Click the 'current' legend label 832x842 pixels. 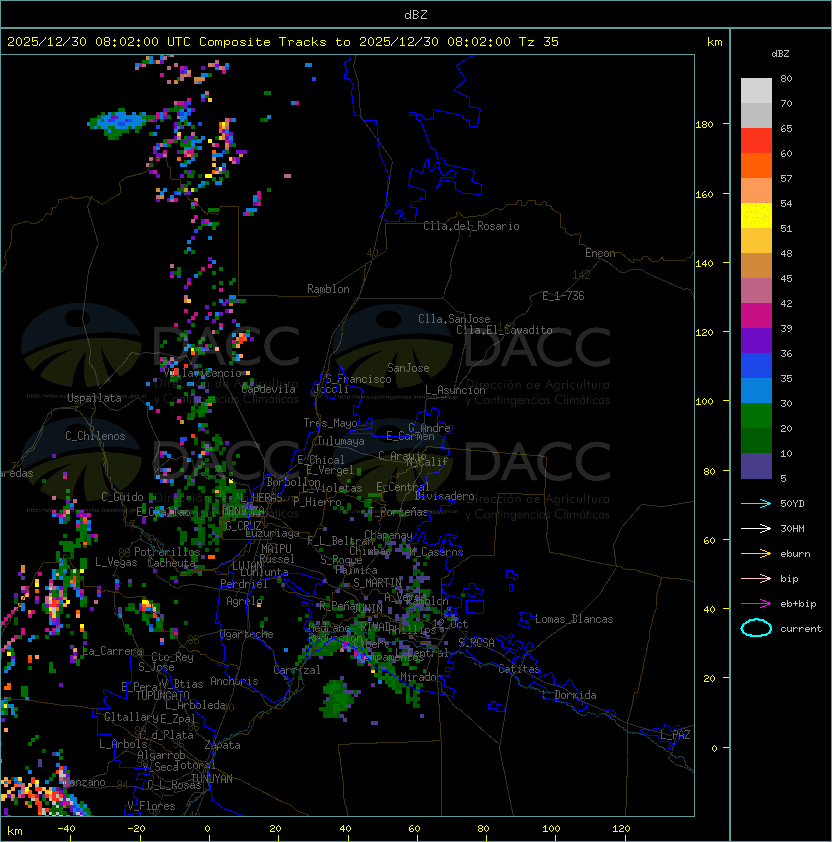pyautogui.click(x=801, y=628)
